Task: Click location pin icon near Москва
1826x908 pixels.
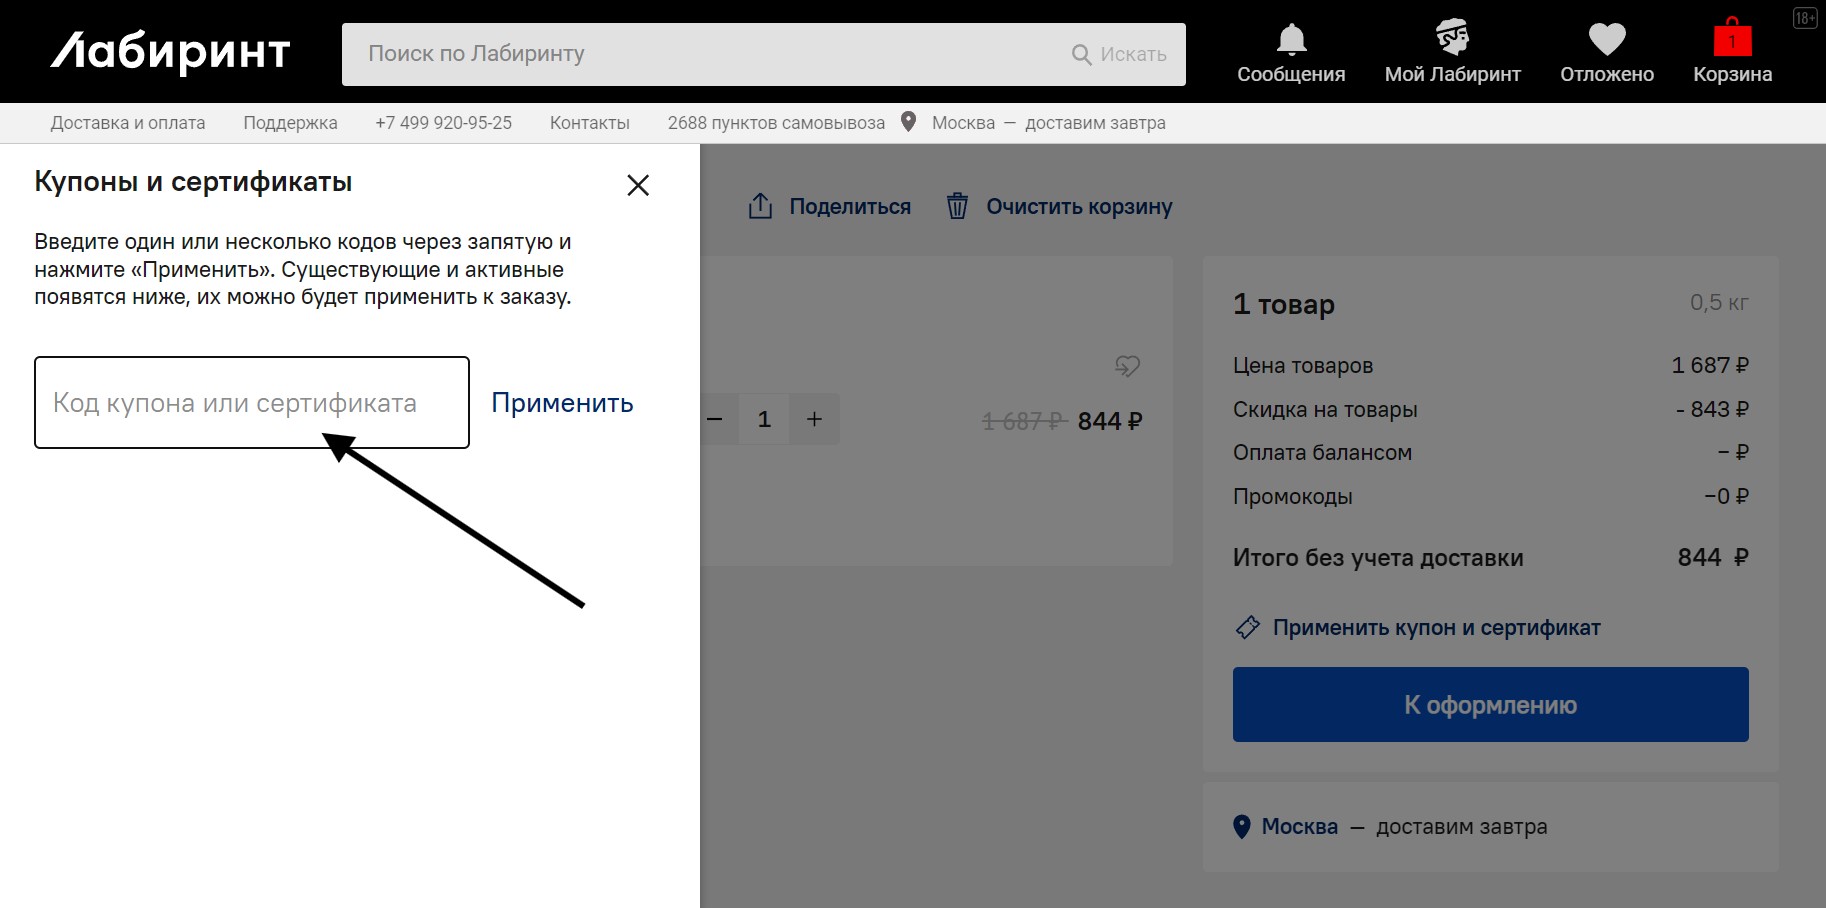Action: 908,122
